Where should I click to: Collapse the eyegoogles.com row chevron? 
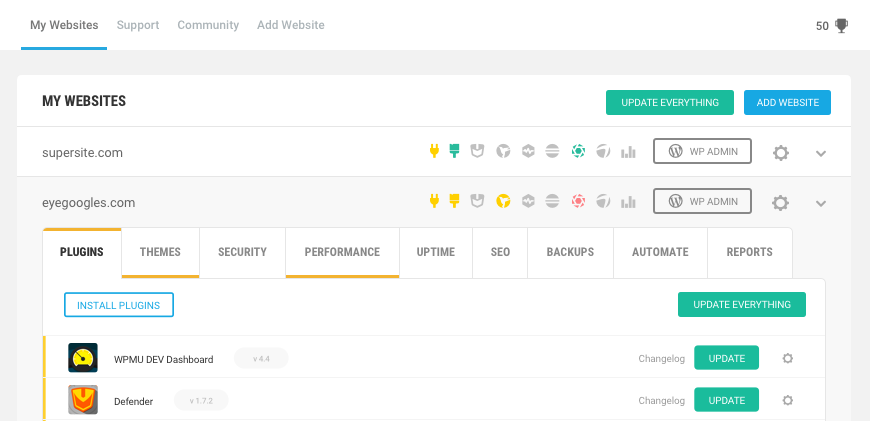pyautogui.click(x=821, y=204)
